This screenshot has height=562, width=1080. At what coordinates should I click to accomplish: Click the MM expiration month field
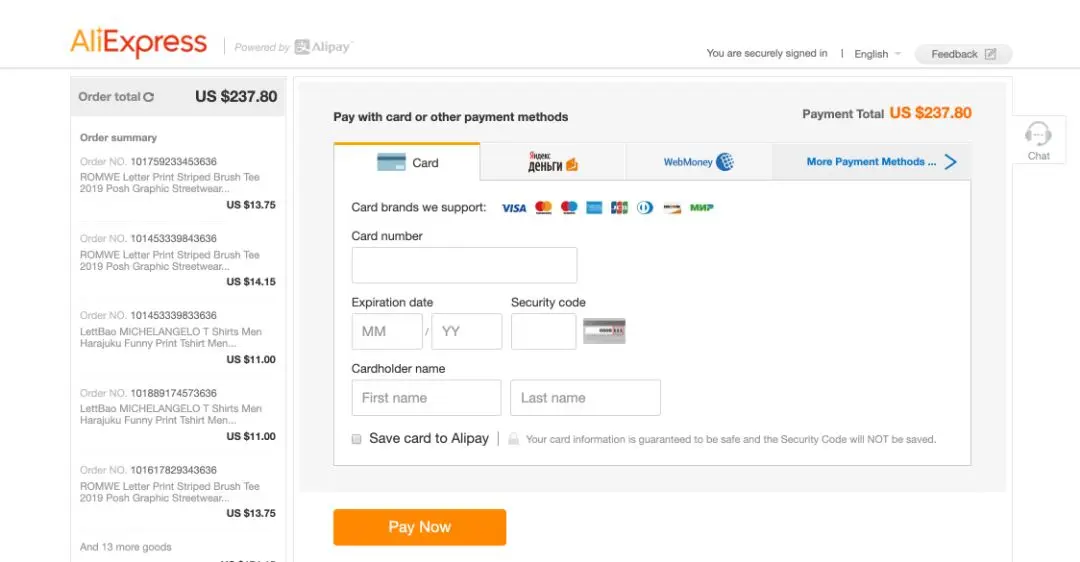click(387, 331)
